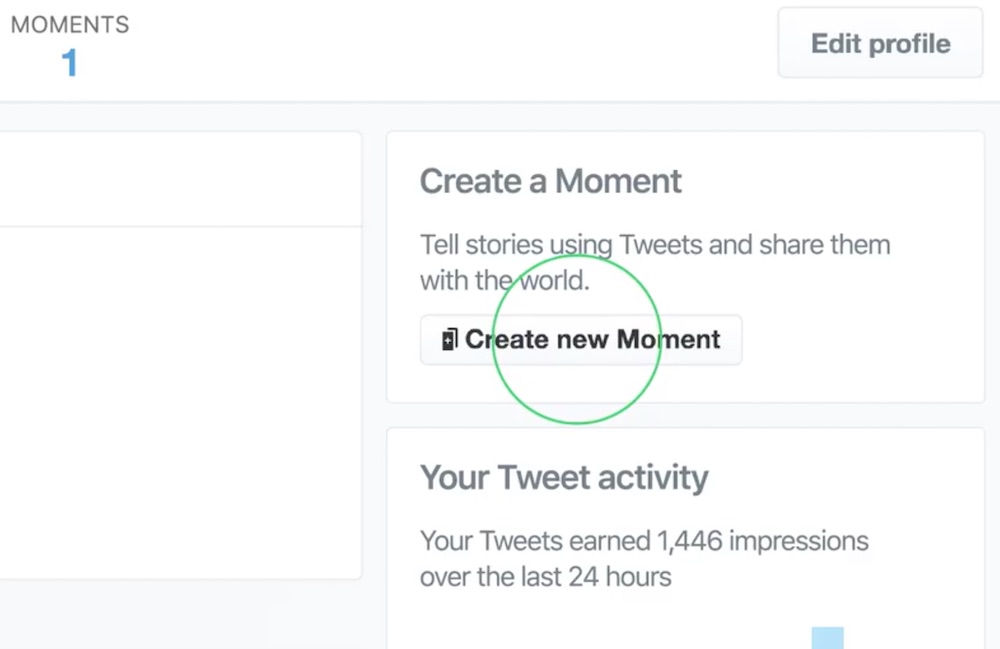This screenshot has width=1000, height=649.
Task: Click the phone-plus icon in Create new Moment
Action: pyautogui.click(x=450, y=339)
